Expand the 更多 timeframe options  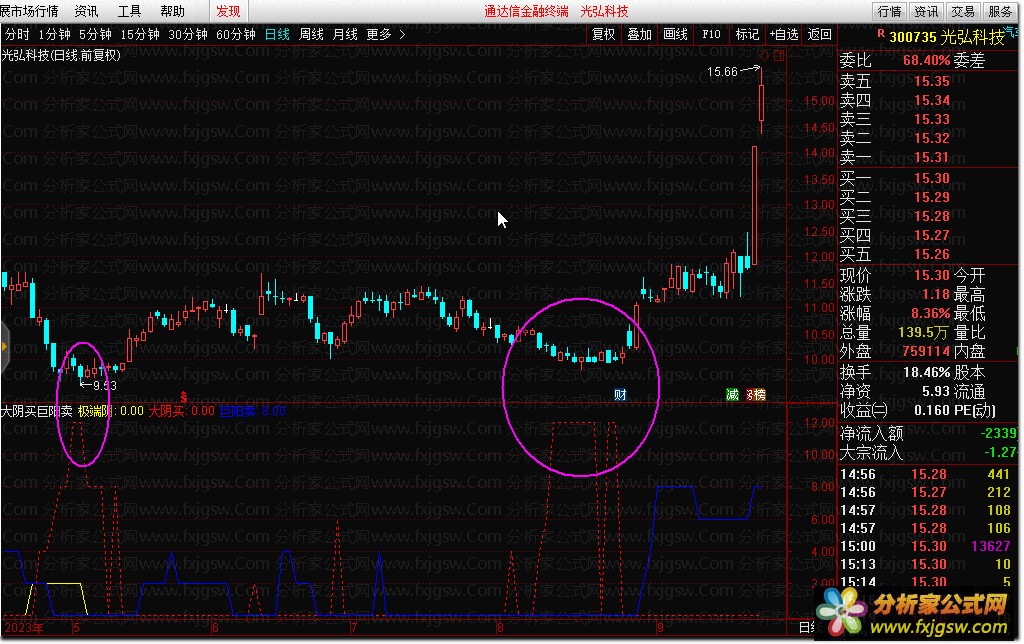coord(385,34)
